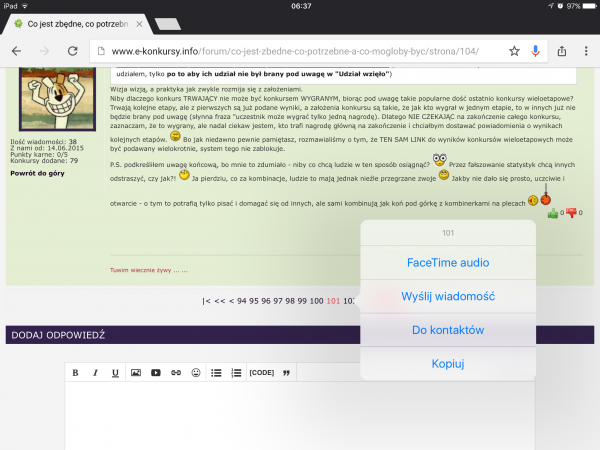Toggle italic formatting in reply editor
The height and width of the screenshot is (450, 600).
[x=95, y=373]
